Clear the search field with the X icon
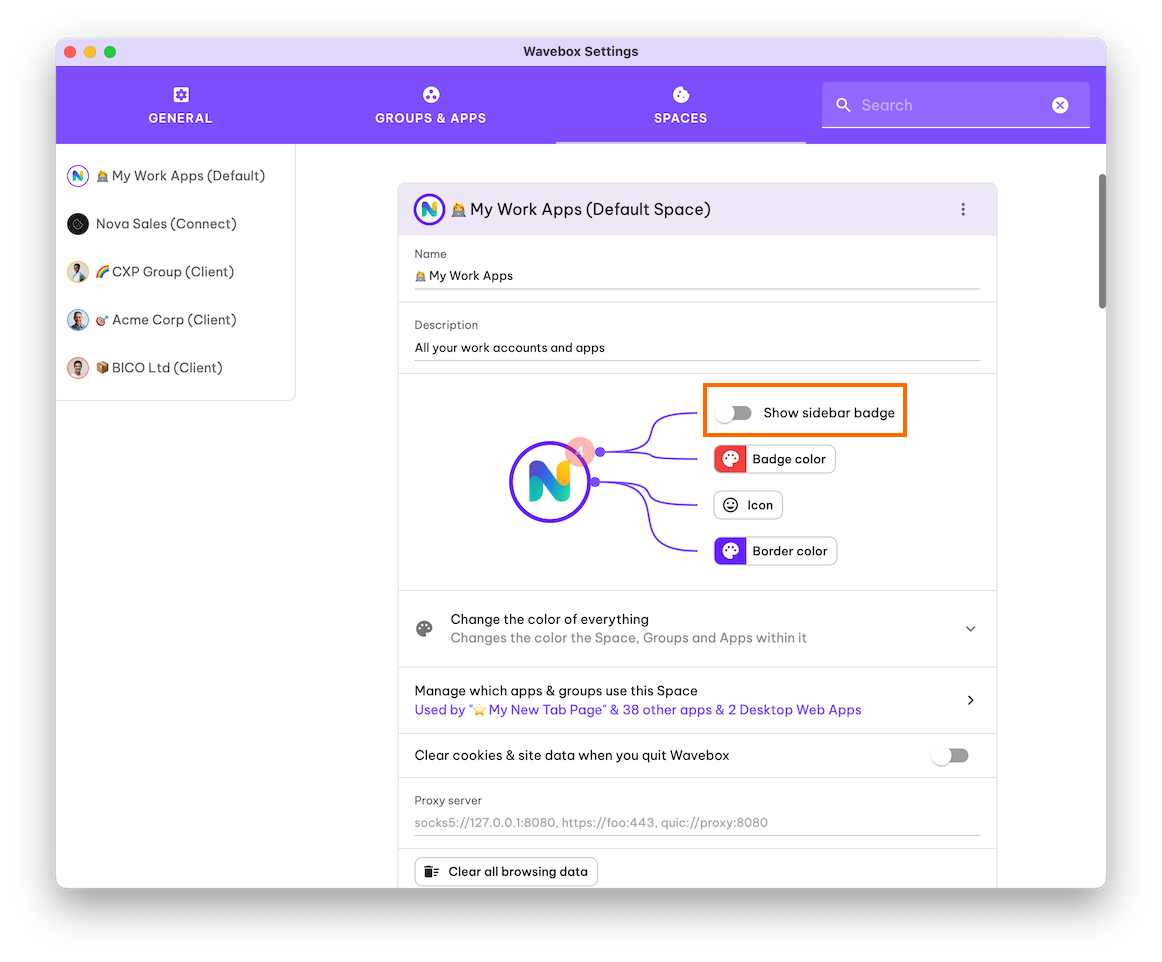Screen dimensions: 1162x962 tap(1060, 105)
